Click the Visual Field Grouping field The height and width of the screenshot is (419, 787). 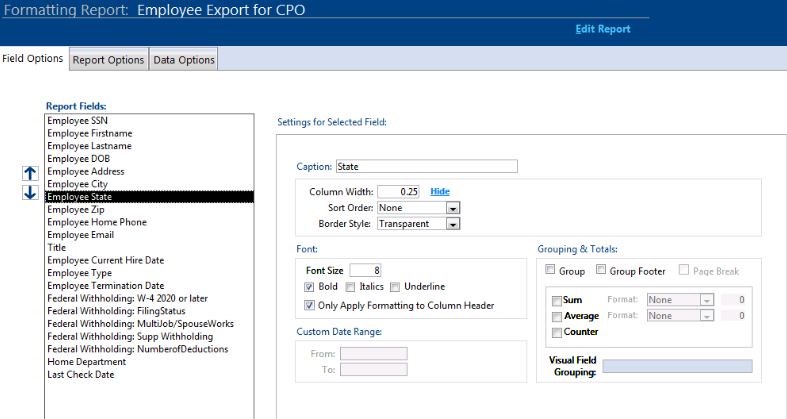point(678,366)
